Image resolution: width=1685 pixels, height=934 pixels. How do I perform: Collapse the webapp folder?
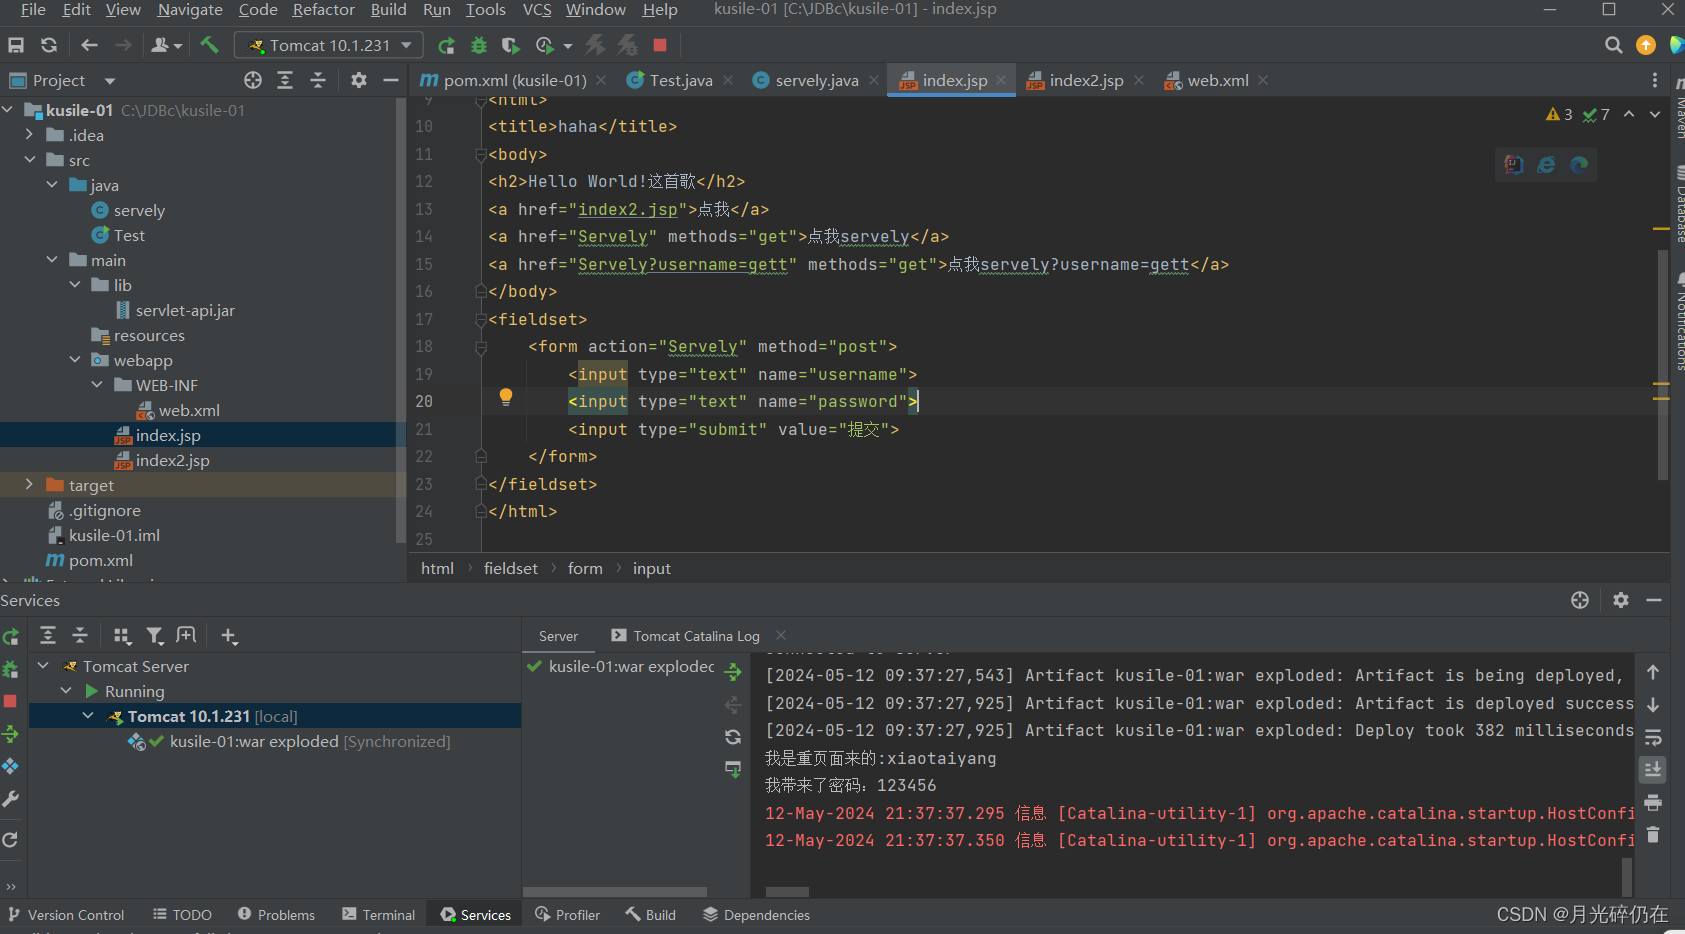coord(75,360)
